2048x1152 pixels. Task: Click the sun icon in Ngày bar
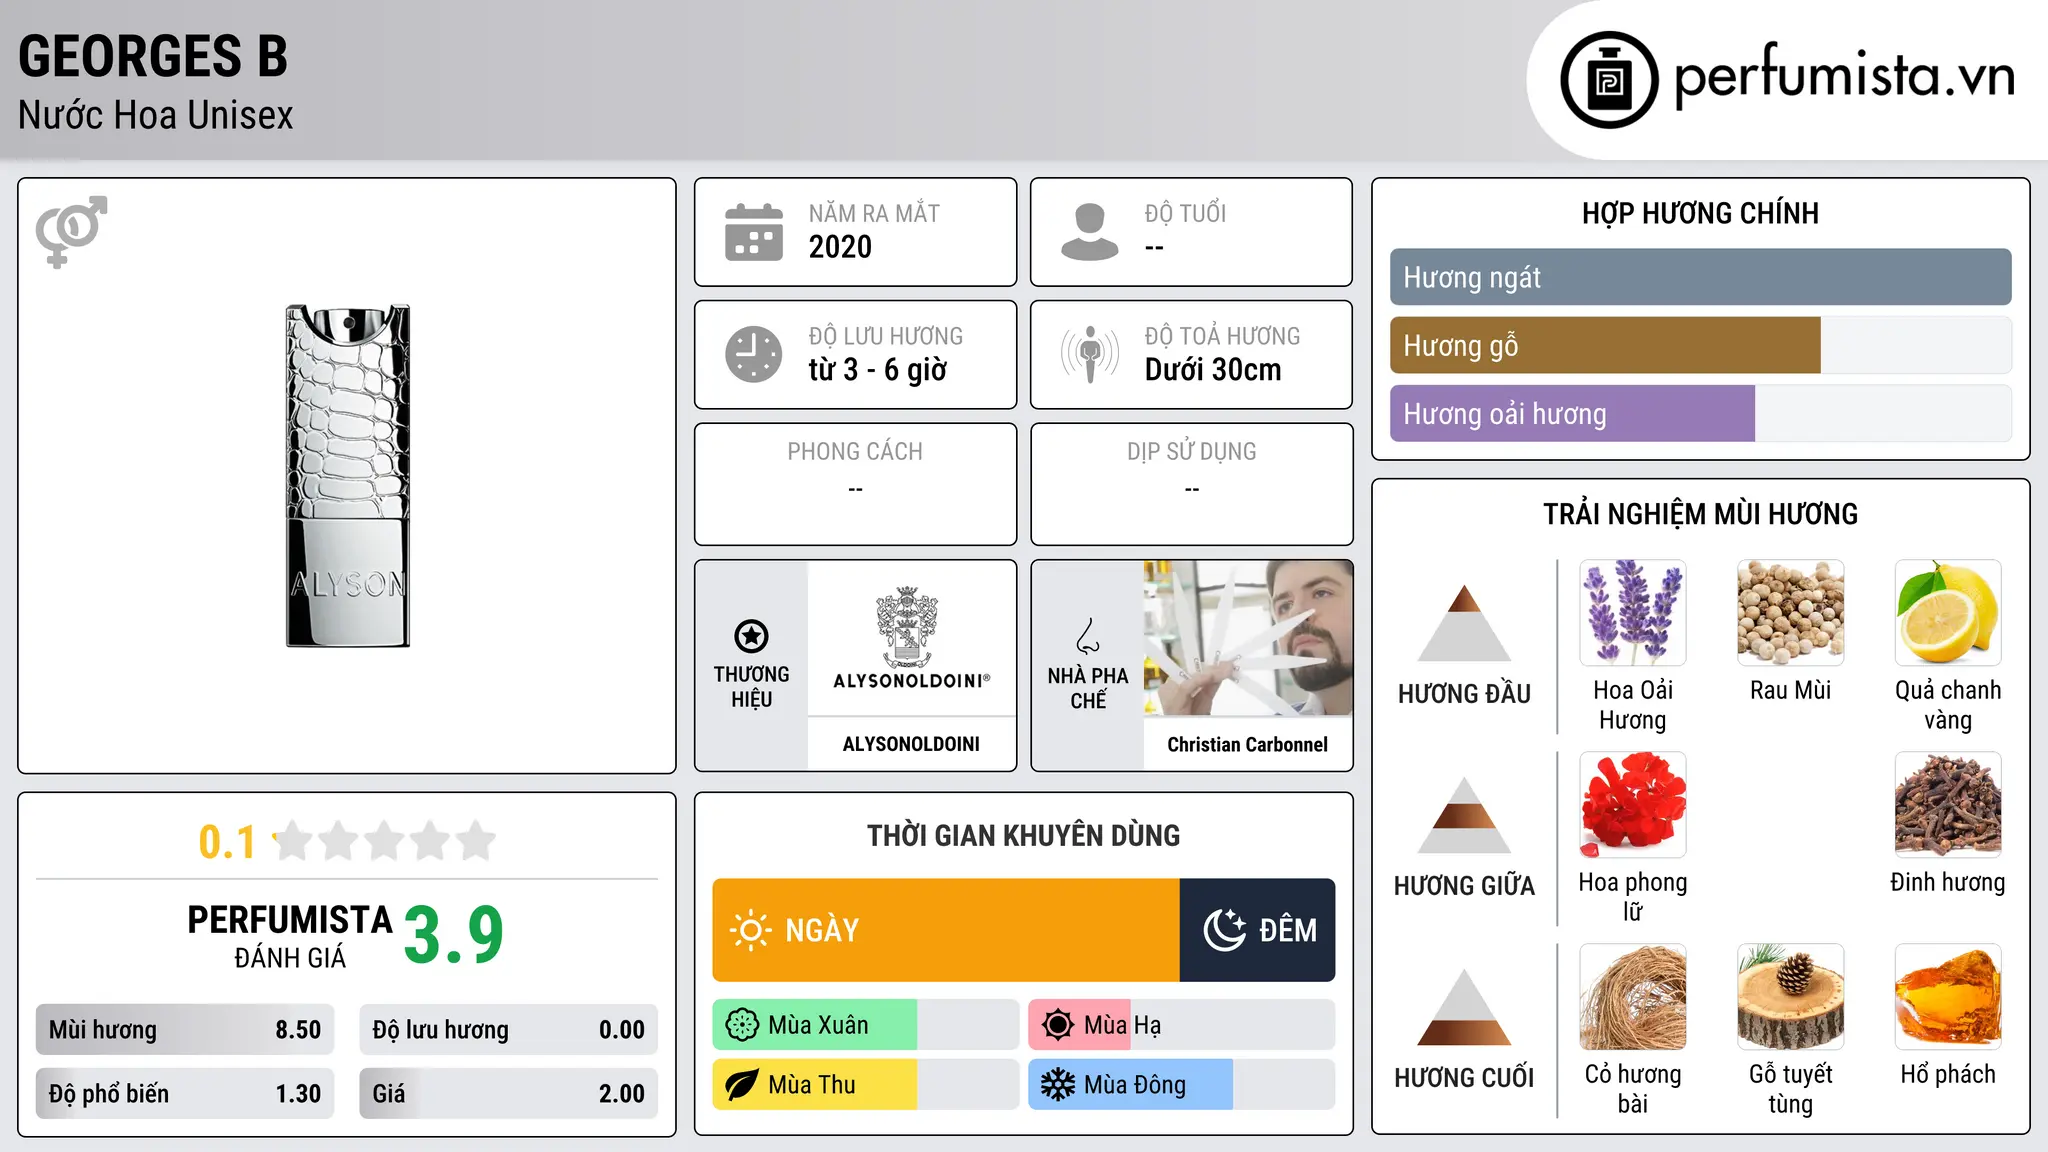pyautogui.click(x=750, y=930)
